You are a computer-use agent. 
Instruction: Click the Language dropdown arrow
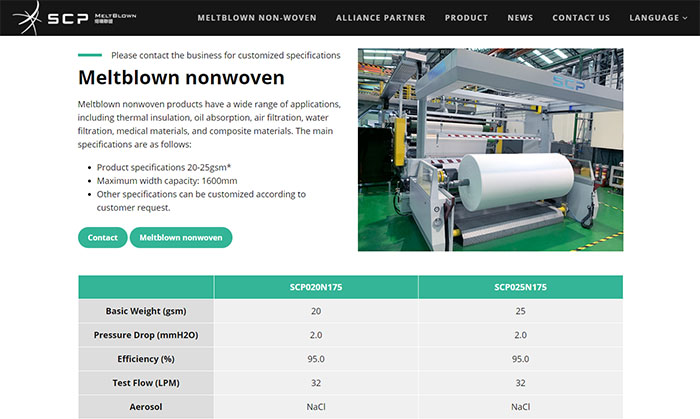coord(685,18)
